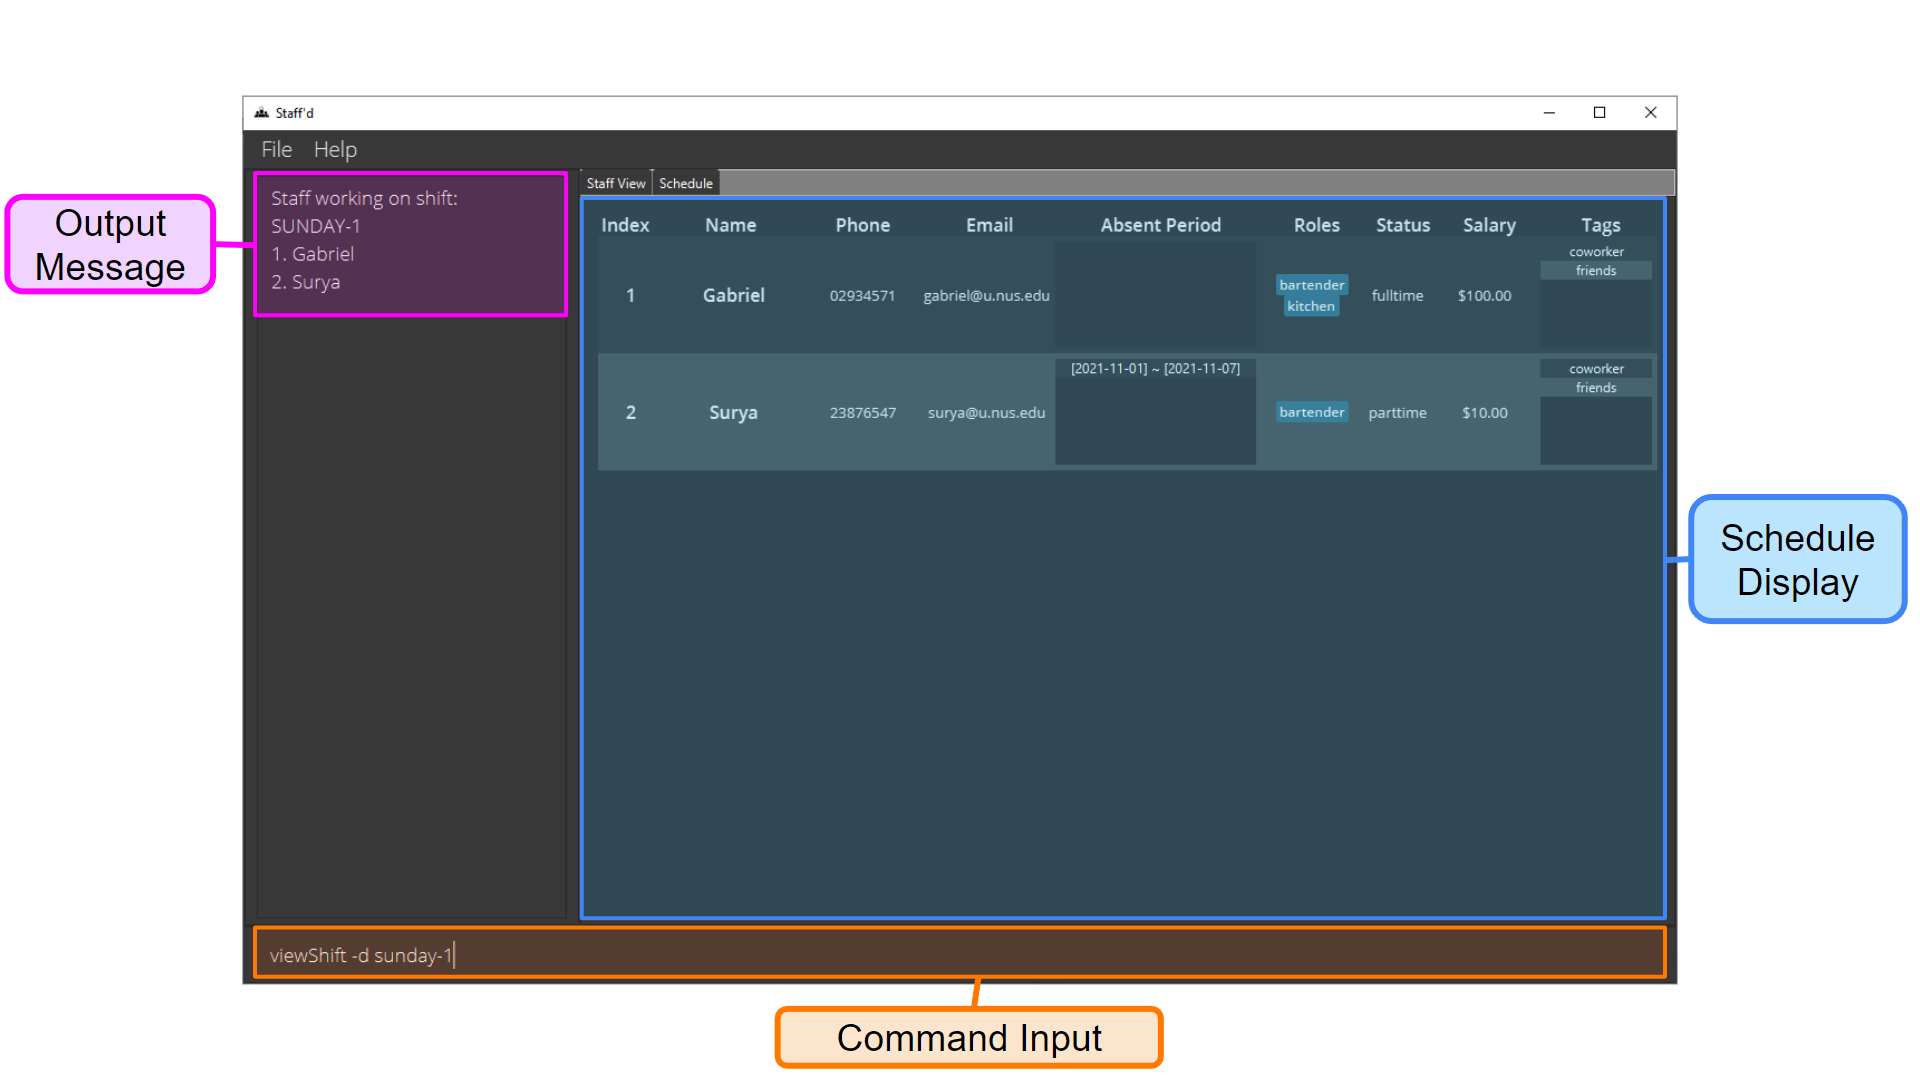Click the Email column header
Screen dimensions: 1920x1080
coord(989,225)
